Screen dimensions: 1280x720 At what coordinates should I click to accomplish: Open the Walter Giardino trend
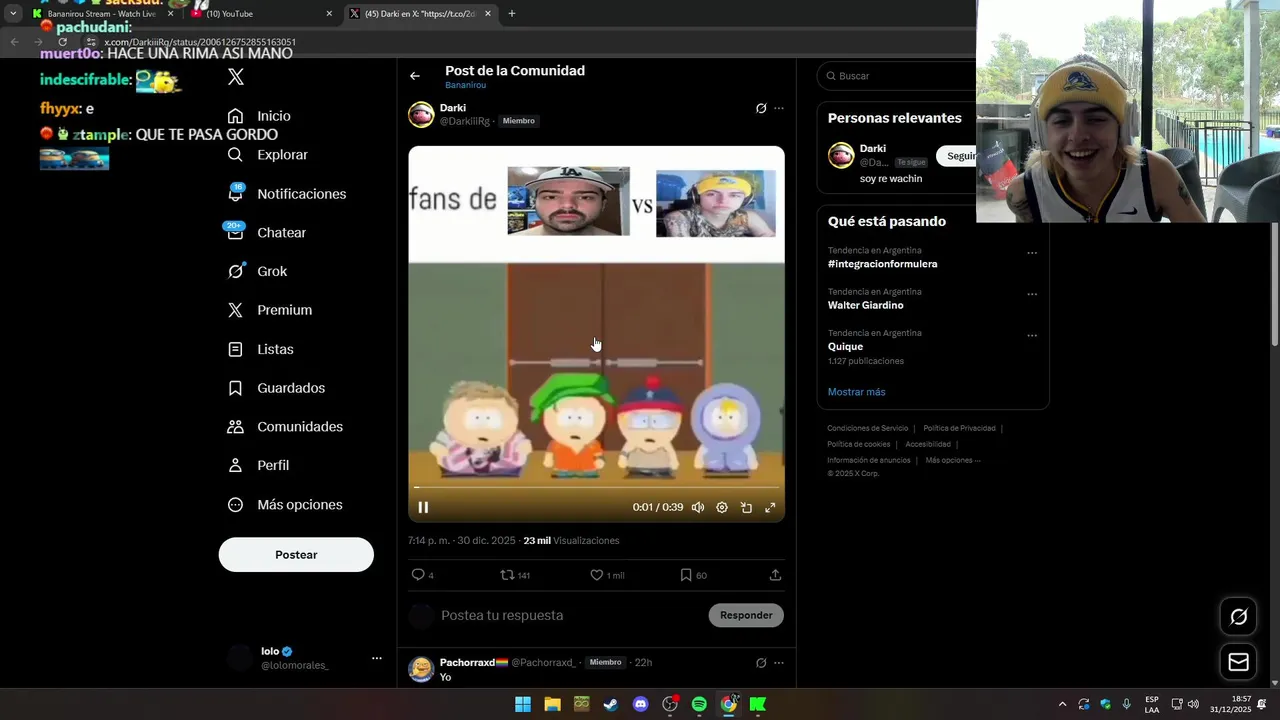[866, 305]
